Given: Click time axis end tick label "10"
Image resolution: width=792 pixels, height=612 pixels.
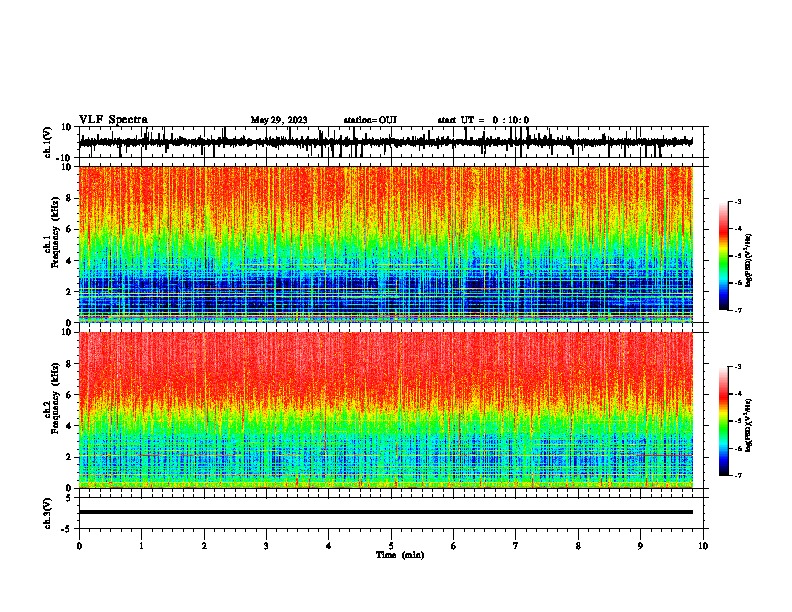Looking at the screenshot, I should point(703,546).
